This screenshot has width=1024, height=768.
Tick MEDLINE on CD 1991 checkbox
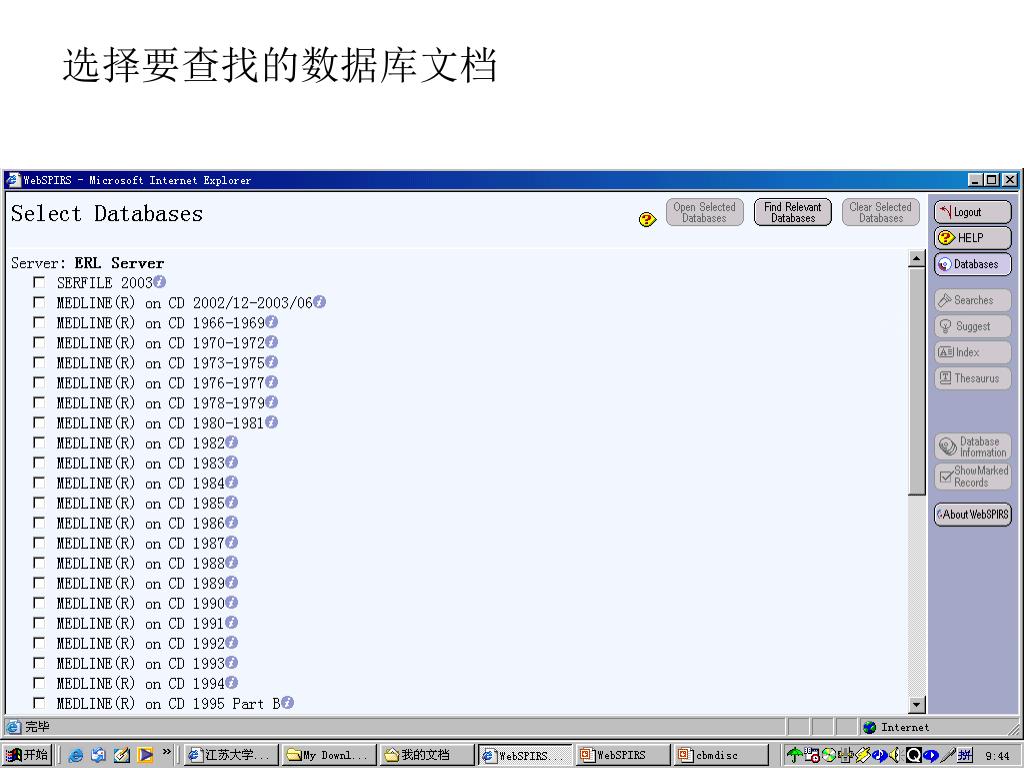(39, 623)
